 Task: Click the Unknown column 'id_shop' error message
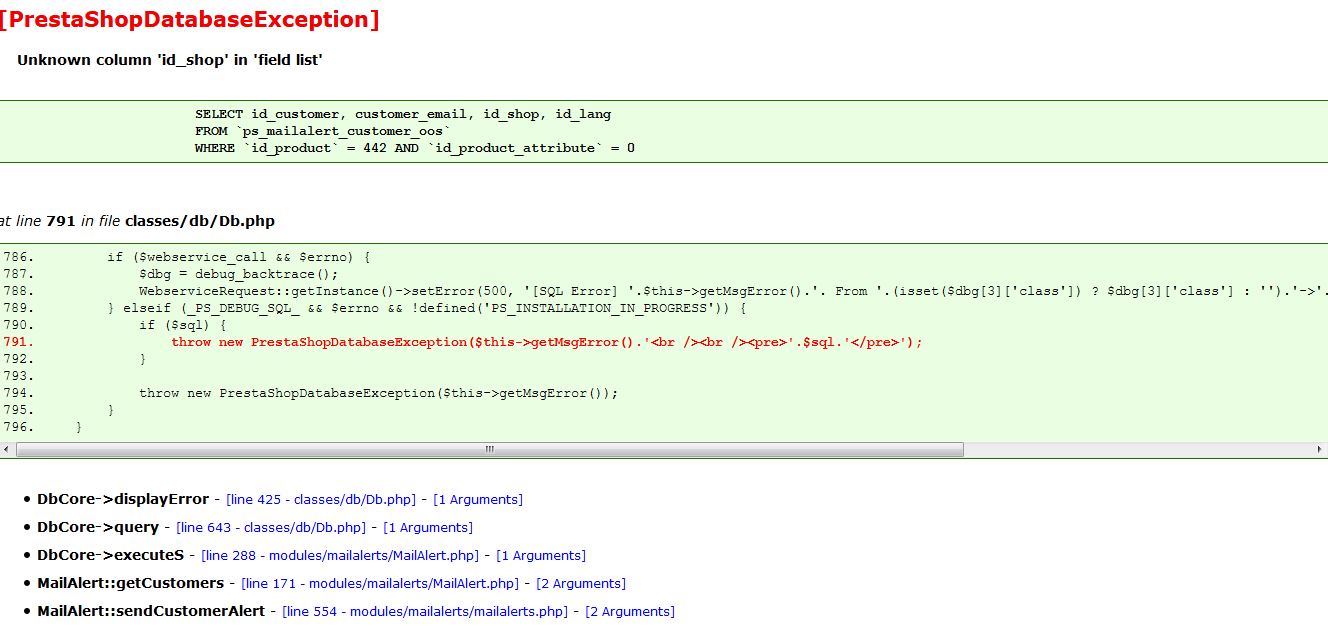point(170,60)
